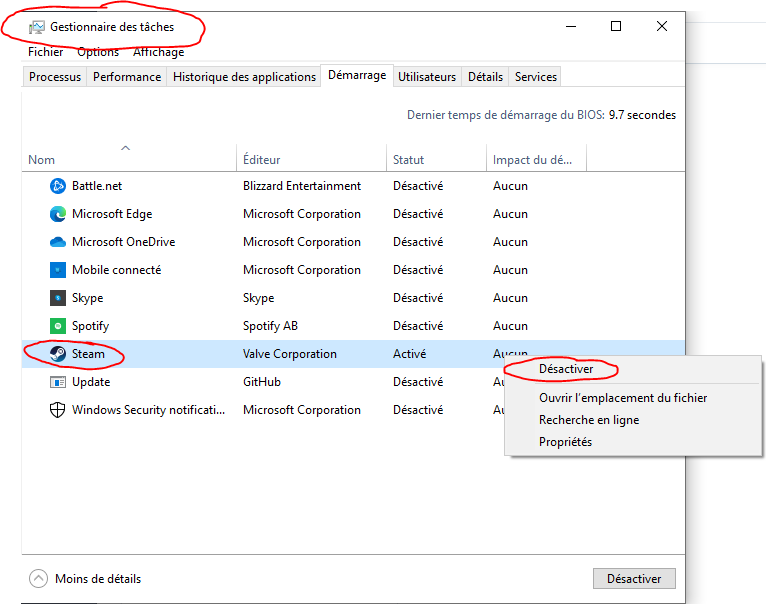Sort by the Nom column header
The height and width of the screenshot is (604, 766).
coord(42,160)
